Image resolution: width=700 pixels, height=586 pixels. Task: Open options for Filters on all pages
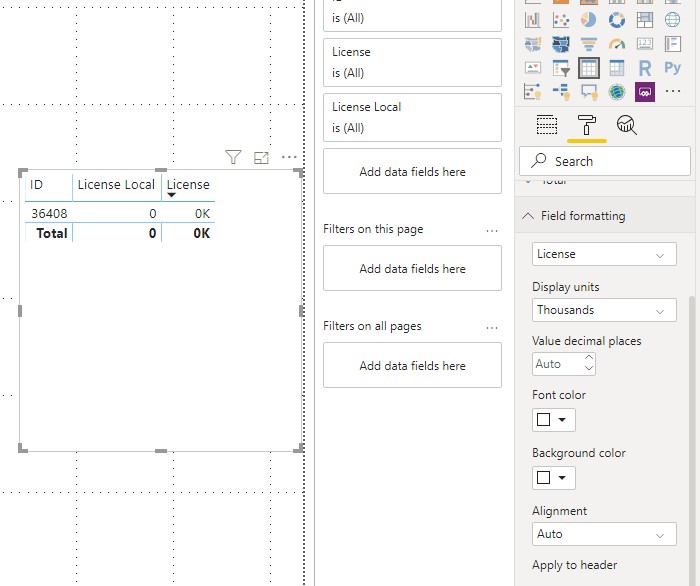(x=492, y=328)
